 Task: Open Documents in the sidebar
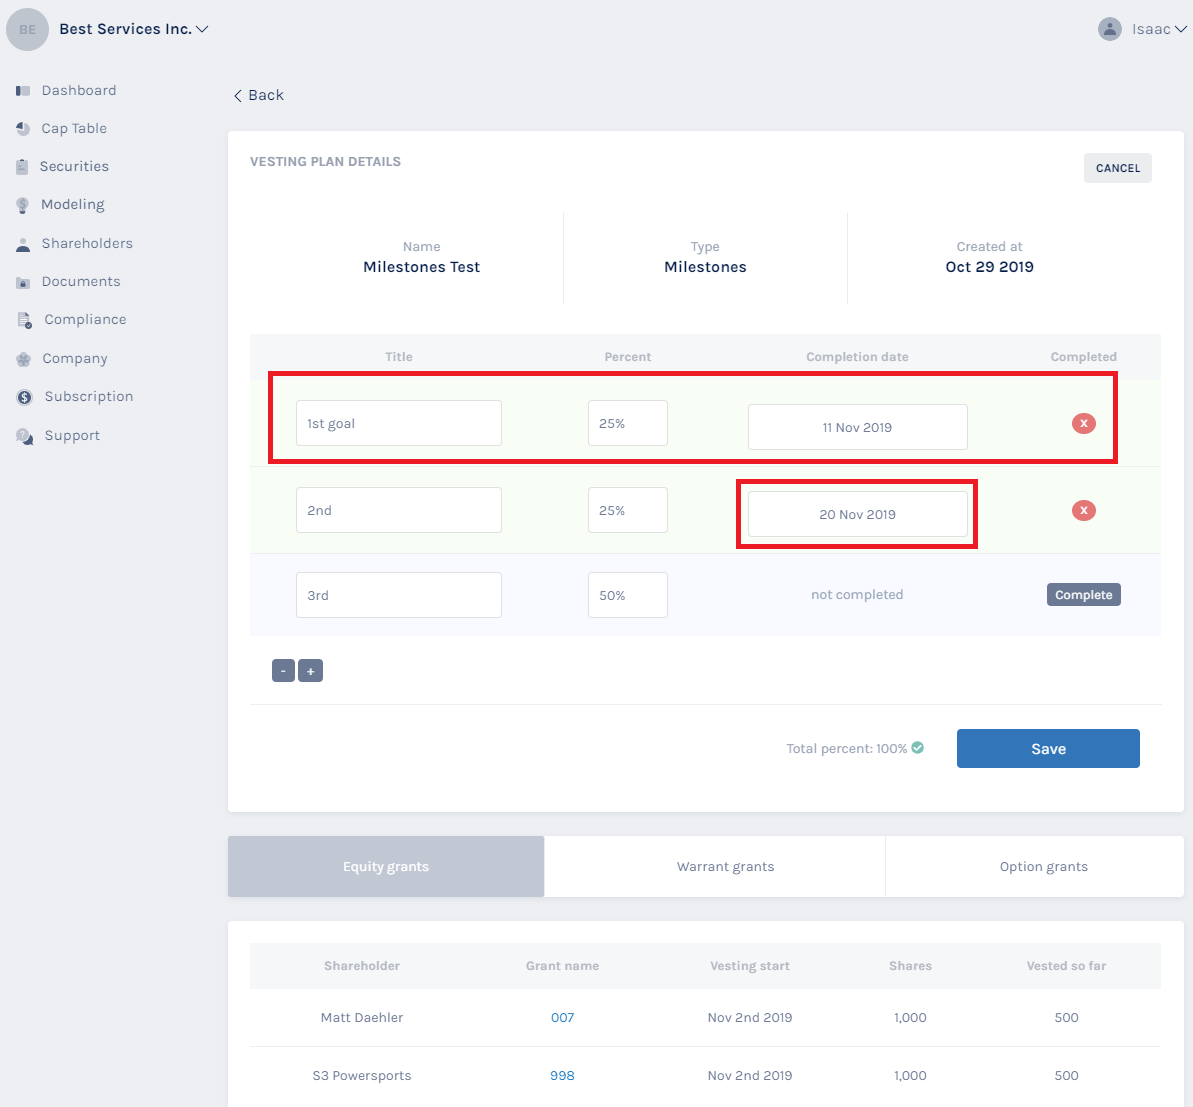pyautogui.click(x=81, y=282)
